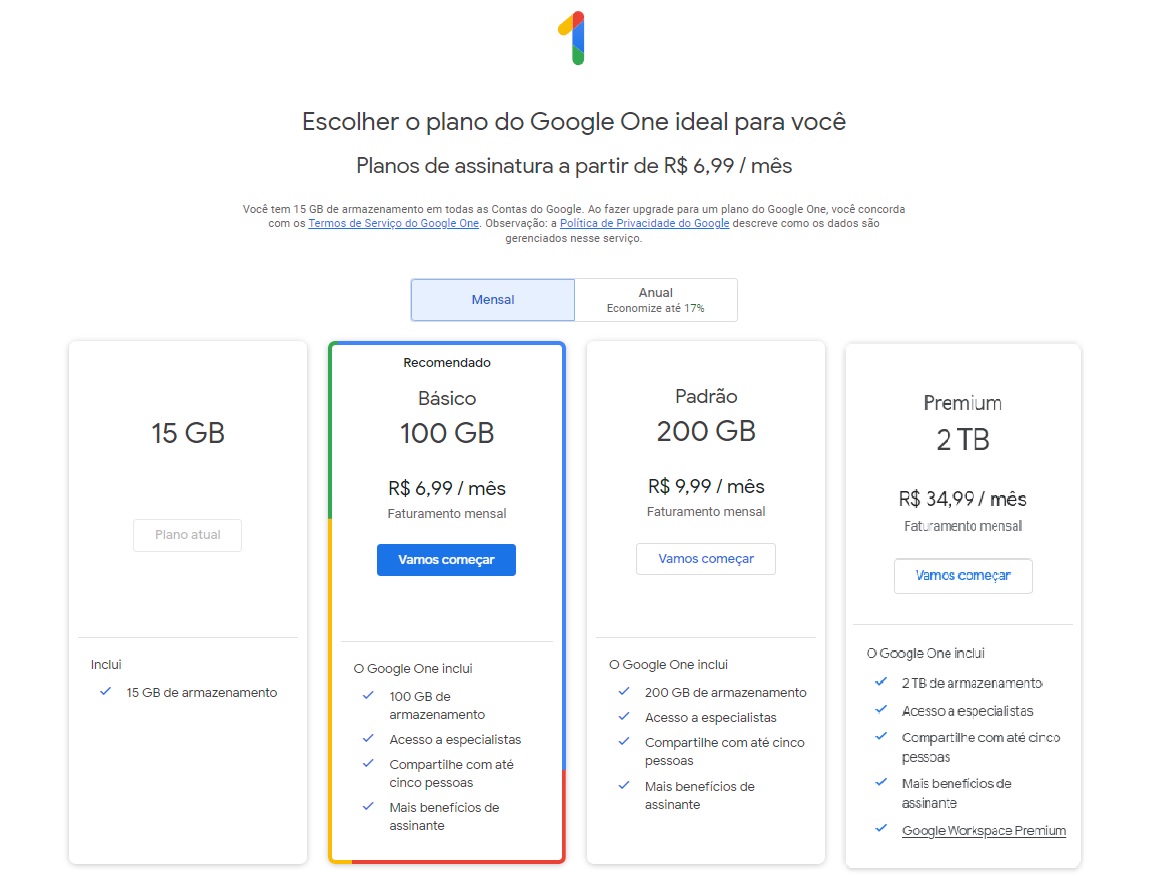Open Política de Privacidade do Google link
Viewport: 1174px width, 894px height.
pyautogui.click(x=645, y=223)
